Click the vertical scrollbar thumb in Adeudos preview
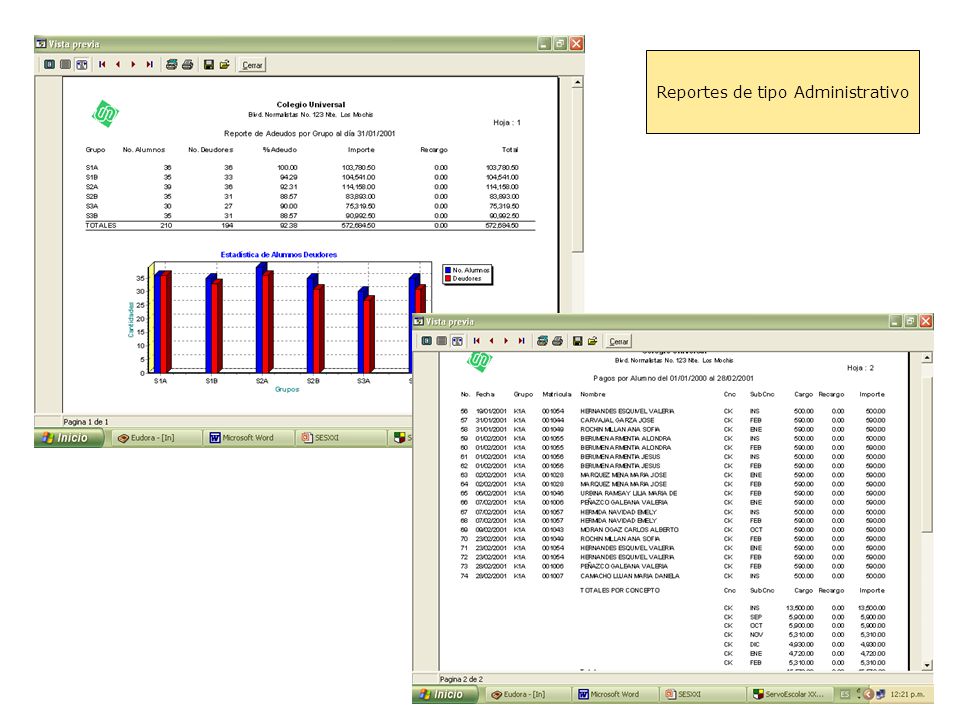 pyautogui.click(x=577, y=170)
